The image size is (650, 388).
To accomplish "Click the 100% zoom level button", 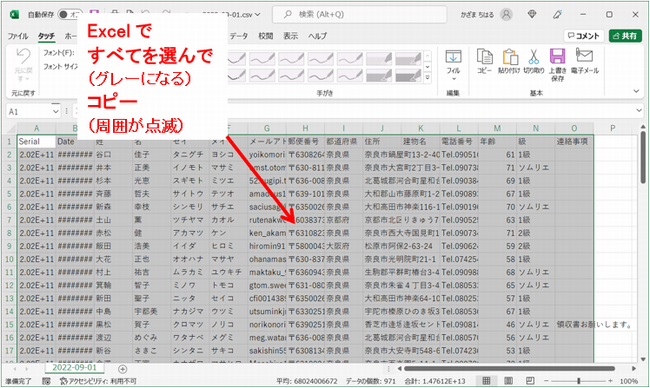I will point(629,381).
